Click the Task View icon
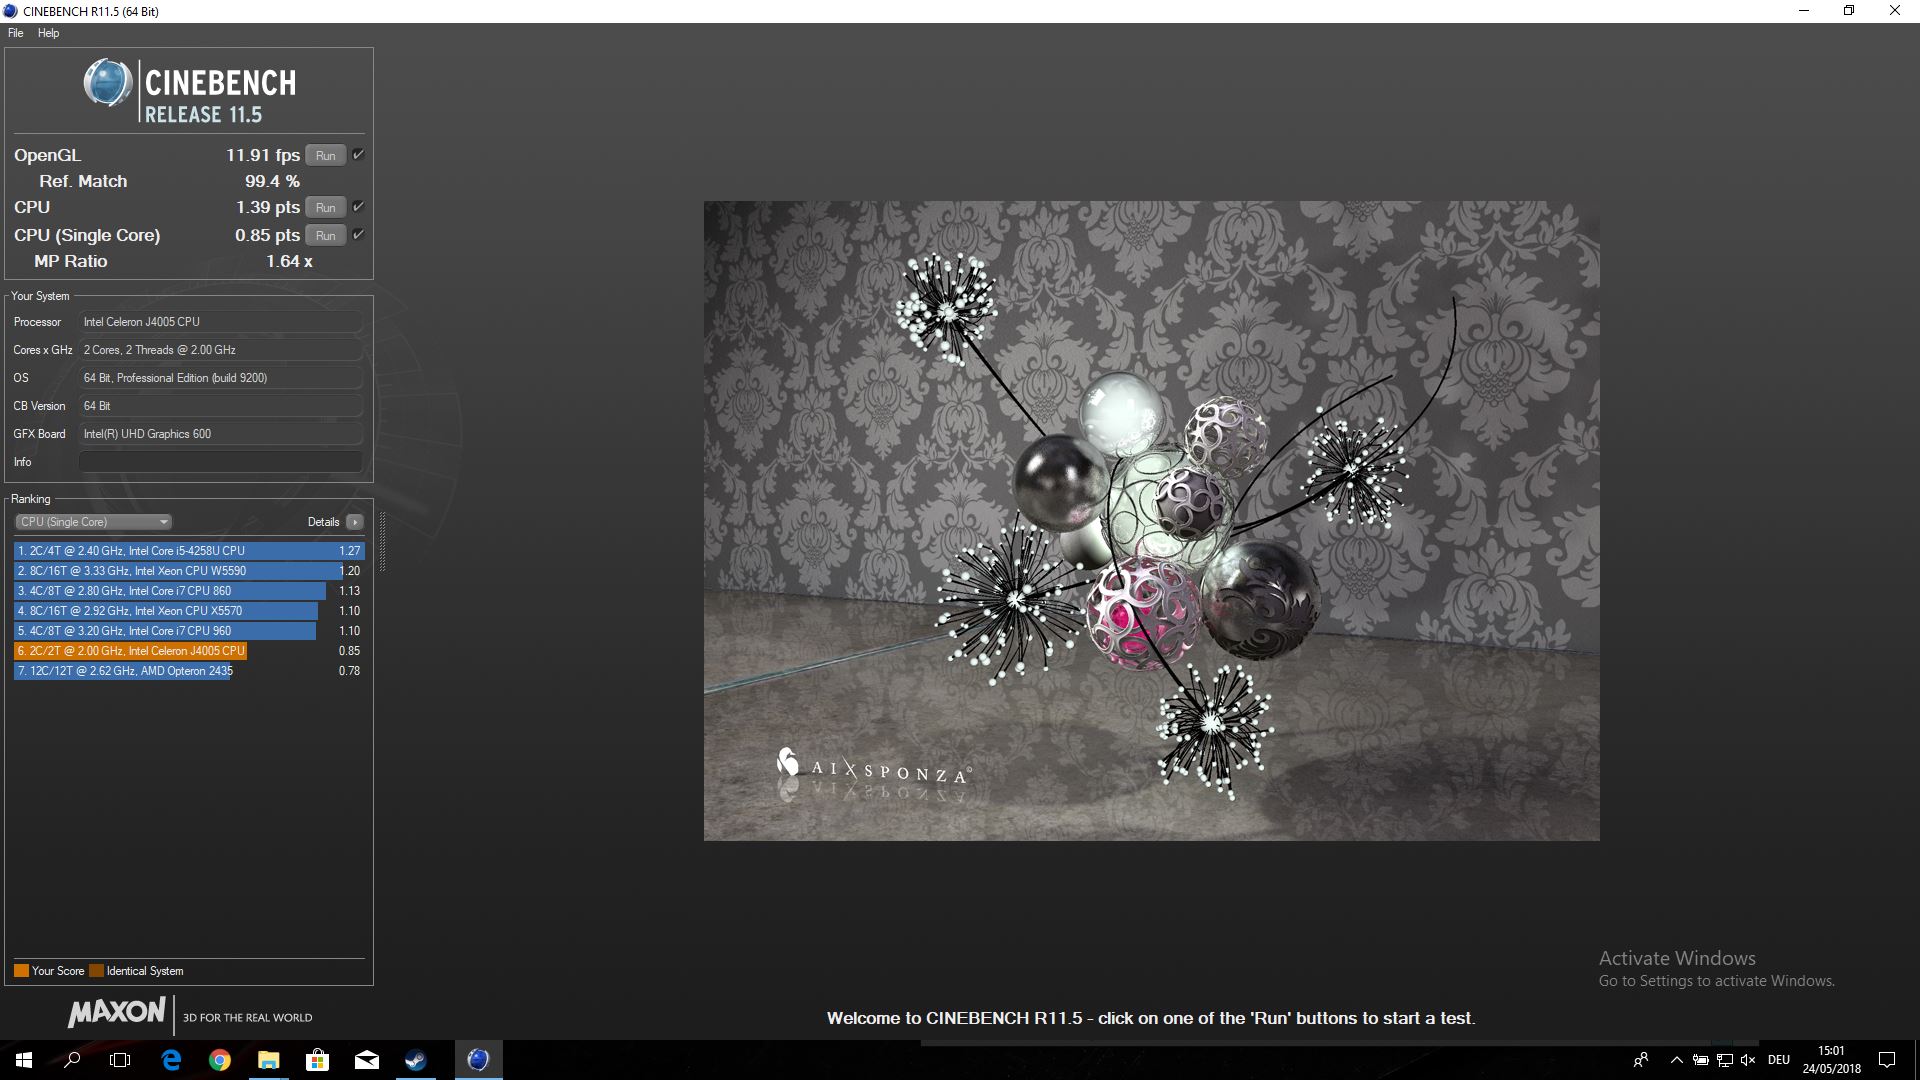 click(120, 1060)
